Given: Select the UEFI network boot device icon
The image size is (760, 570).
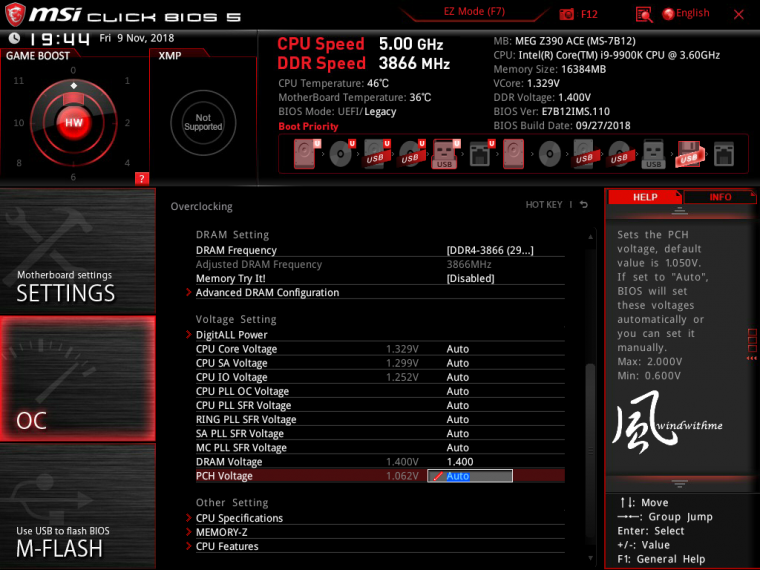Looking at the screenshot, I should click(x=481, y=154).
